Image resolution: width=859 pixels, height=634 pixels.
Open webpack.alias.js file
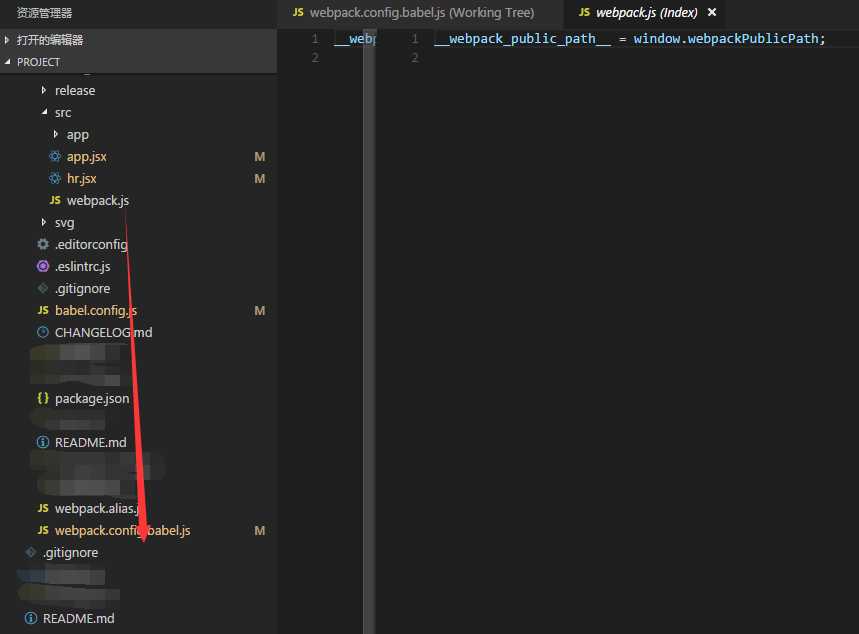[96, 509]
